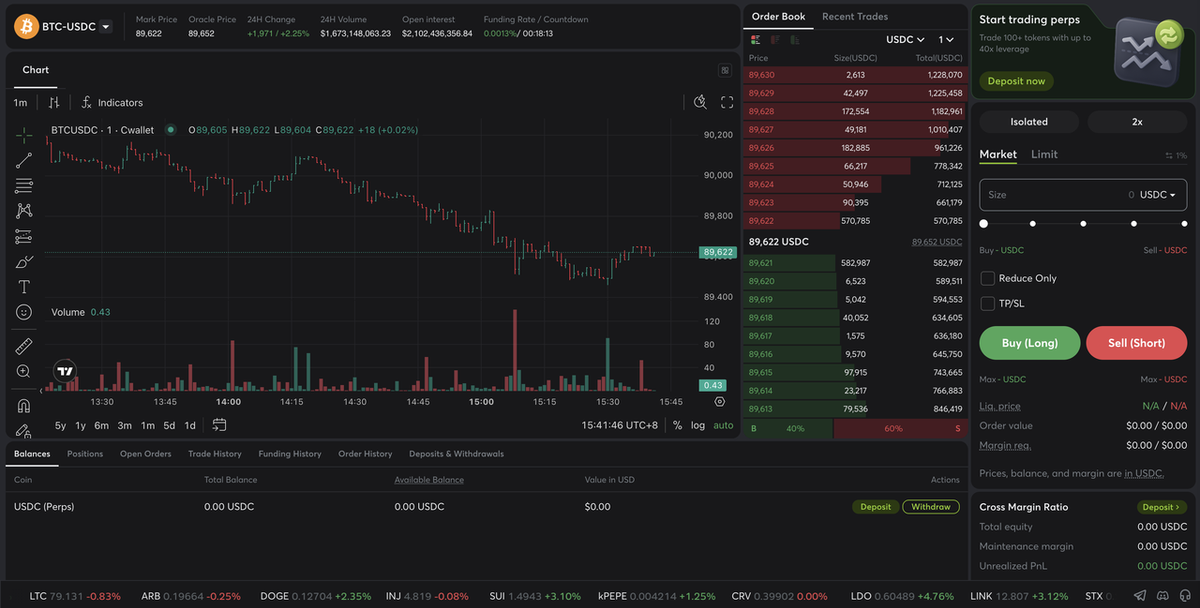Enable the TP/SL checkbox
Screen dimensions: 1200x608
coord(987,303)
